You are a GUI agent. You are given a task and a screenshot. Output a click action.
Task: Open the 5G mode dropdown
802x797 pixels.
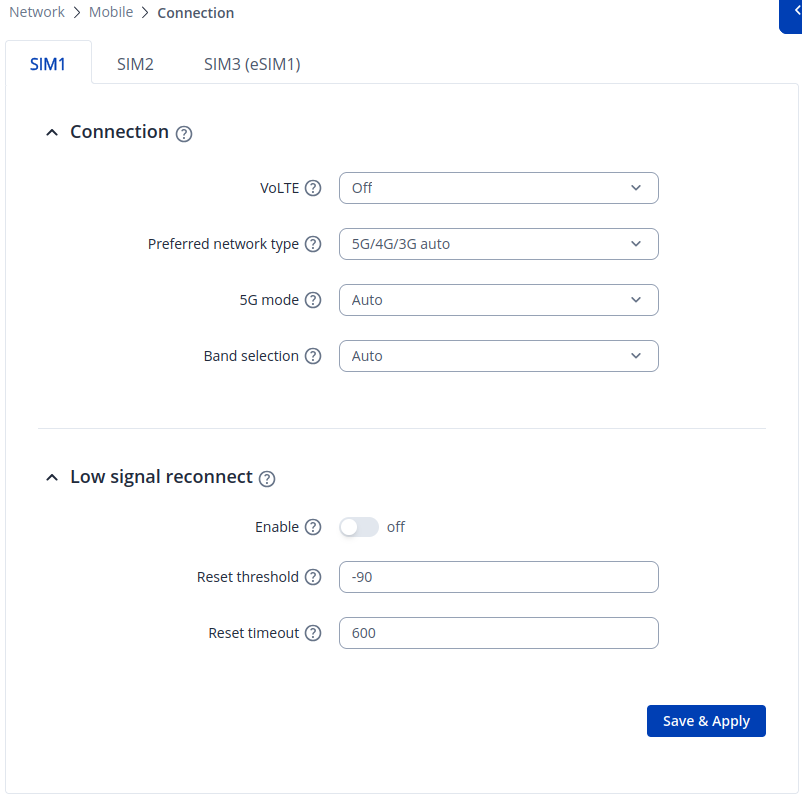point(498,300)
